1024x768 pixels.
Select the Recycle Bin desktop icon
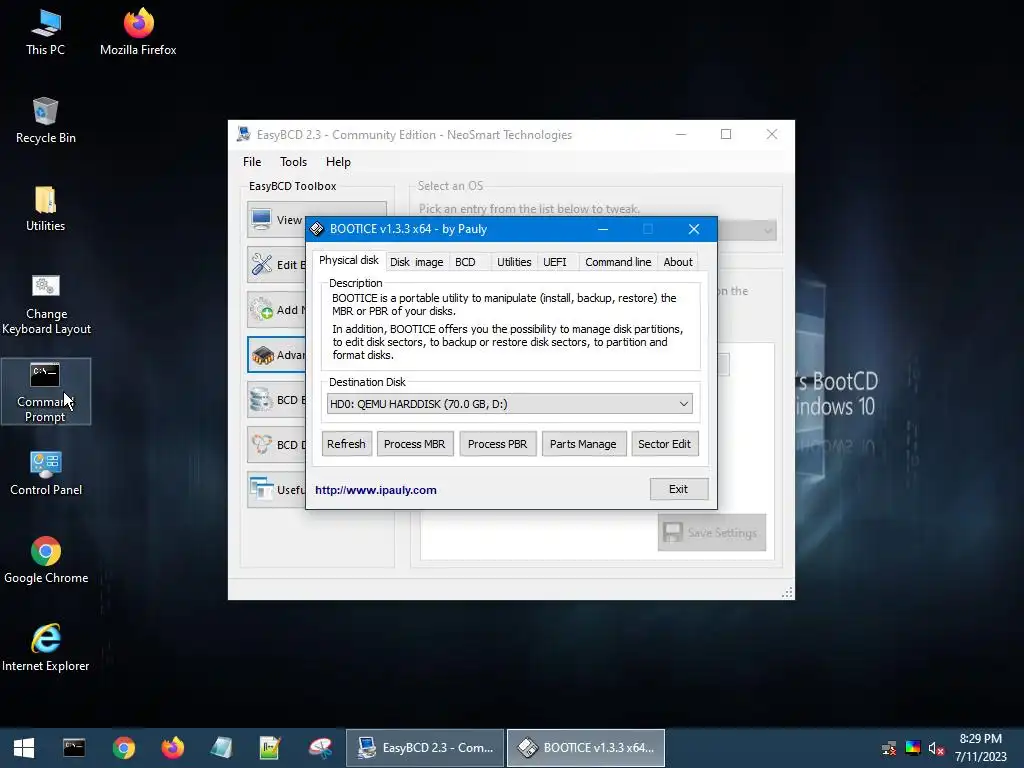click(x=45, y=121)
